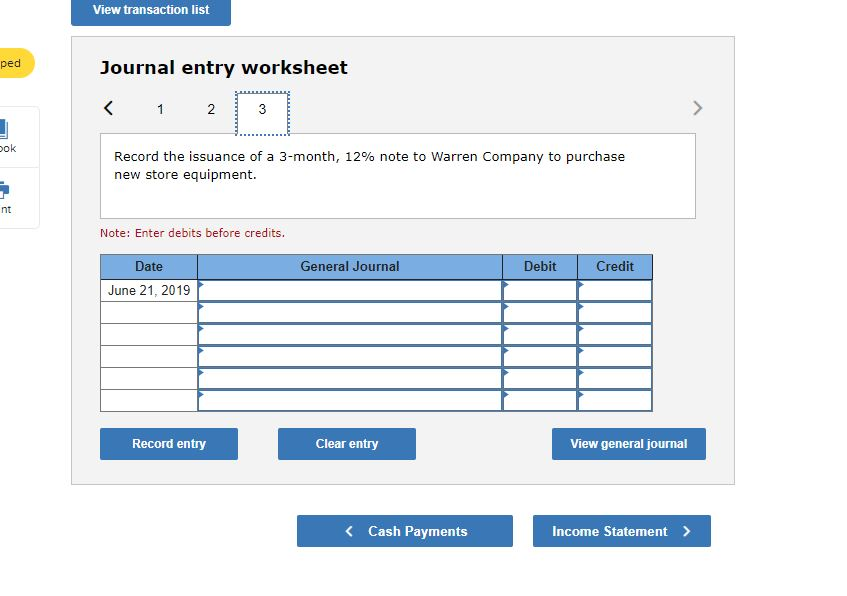
Task: Click the Record entry button
Action: (168, 443)
